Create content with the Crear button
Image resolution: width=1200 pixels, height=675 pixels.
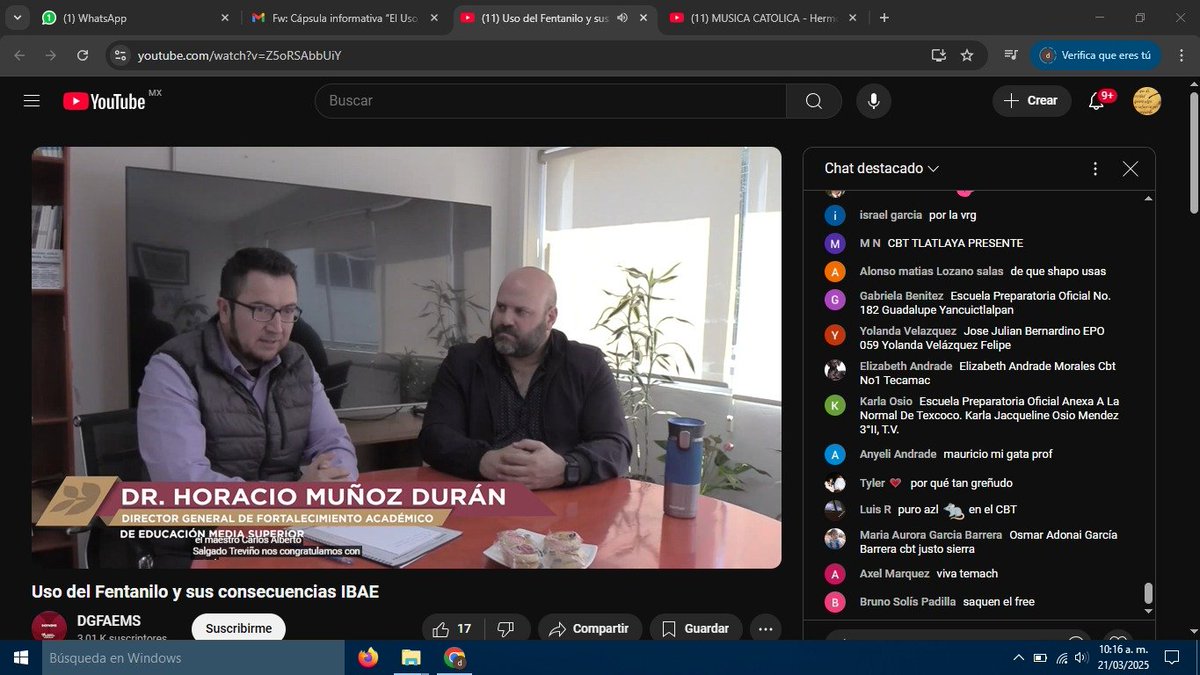pyautogui.click(x=1030, y=101)
